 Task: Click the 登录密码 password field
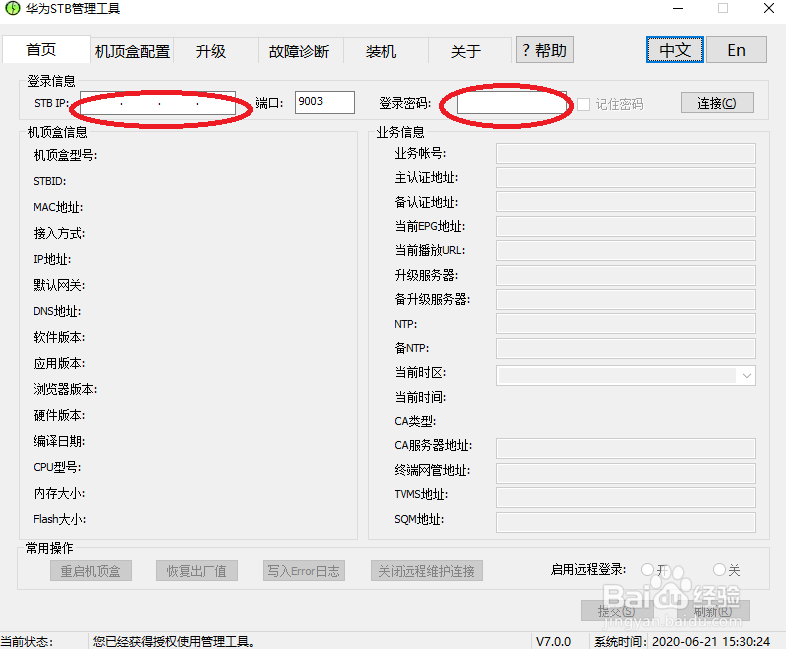[511, 103]
